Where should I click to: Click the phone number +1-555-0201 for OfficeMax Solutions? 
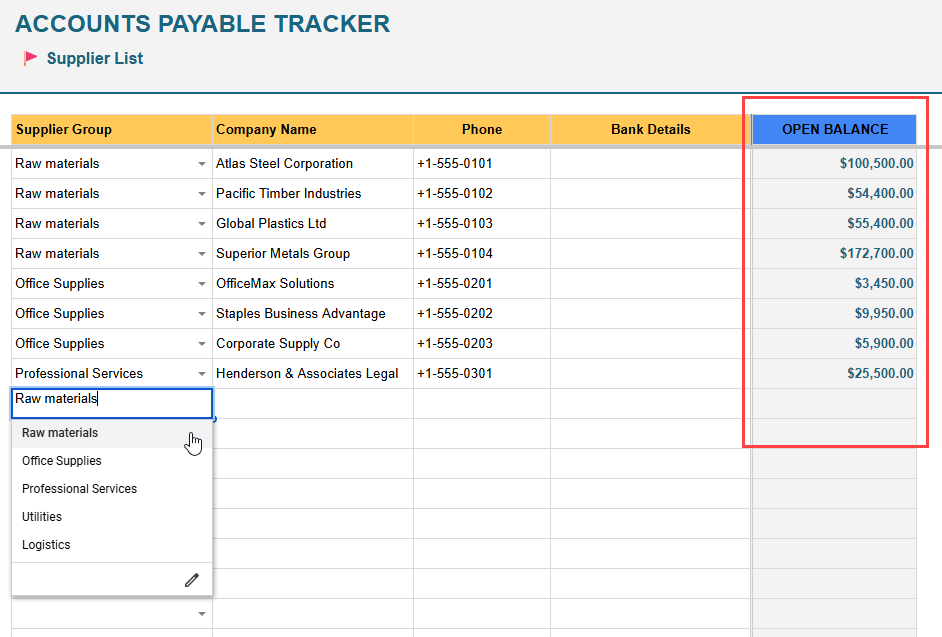pos(482,283)
